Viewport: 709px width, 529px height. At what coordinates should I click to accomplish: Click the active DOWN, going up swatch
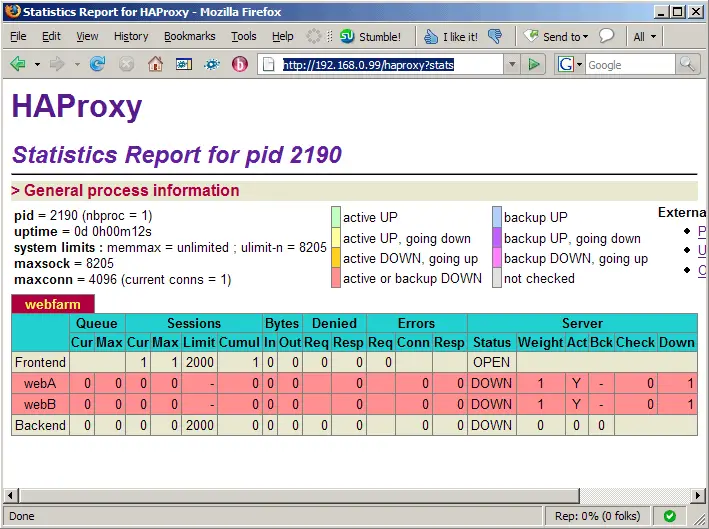tap(336, 258)
